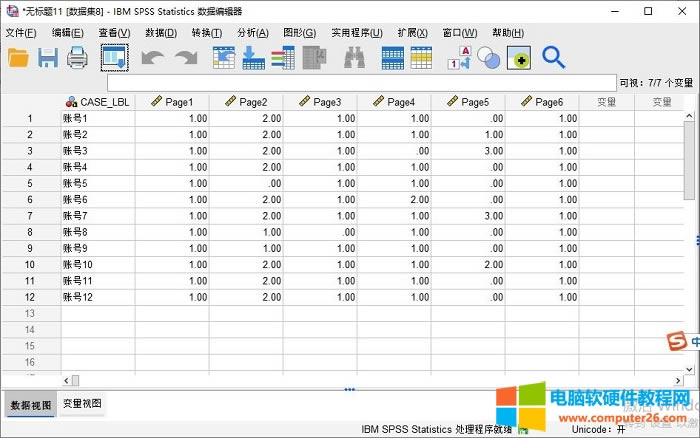Select the CASE_LBL column header

click(x=98, y=102)
